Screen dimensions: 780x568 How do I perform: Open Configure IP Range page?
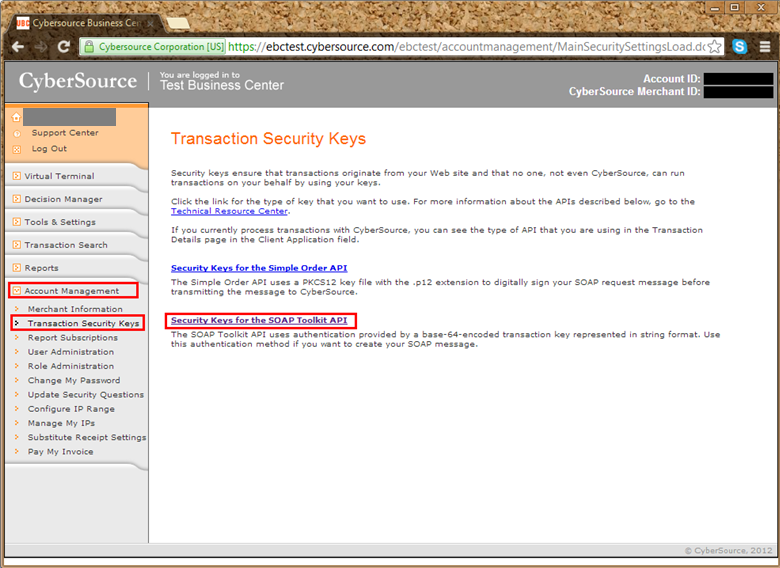[x=71, y=409]
